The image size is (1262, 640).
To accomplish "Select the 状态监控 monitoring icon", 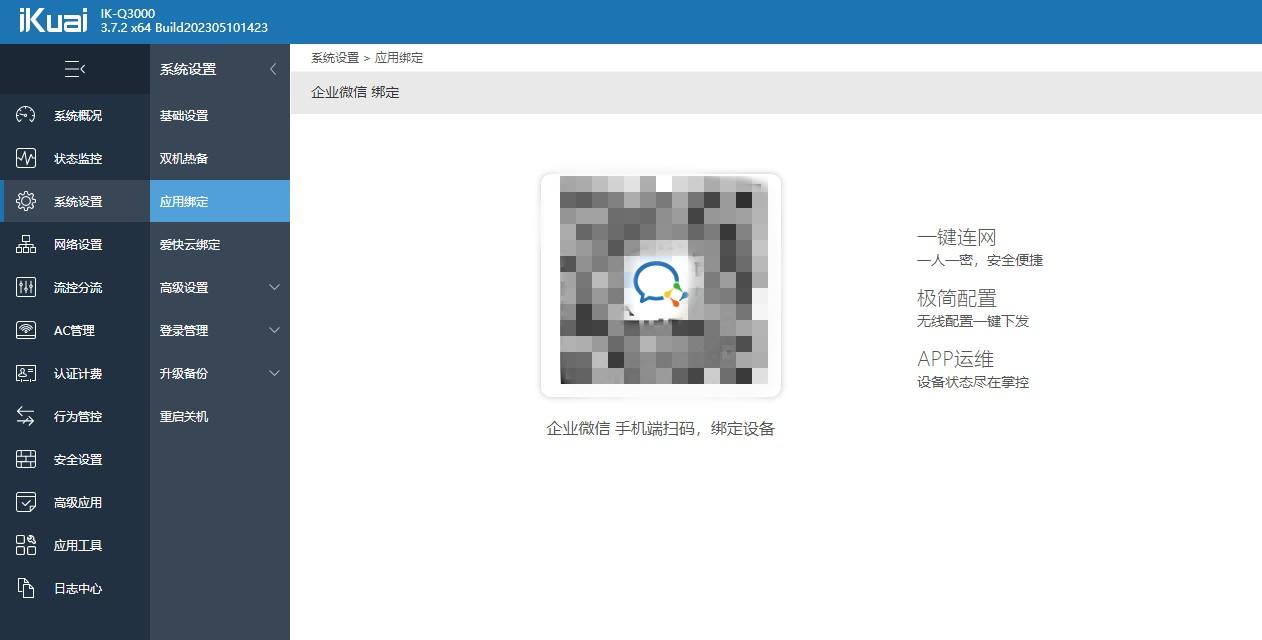I will click(74, 158).
